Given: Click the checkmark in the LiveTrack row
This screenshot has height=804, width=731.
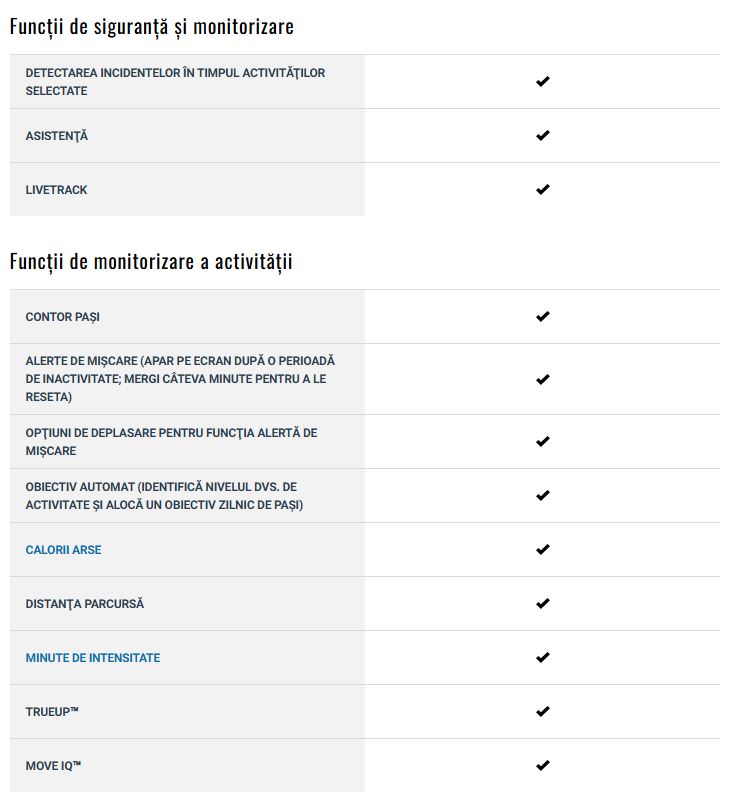Looking at the screenshot, I should coord(542,189).
